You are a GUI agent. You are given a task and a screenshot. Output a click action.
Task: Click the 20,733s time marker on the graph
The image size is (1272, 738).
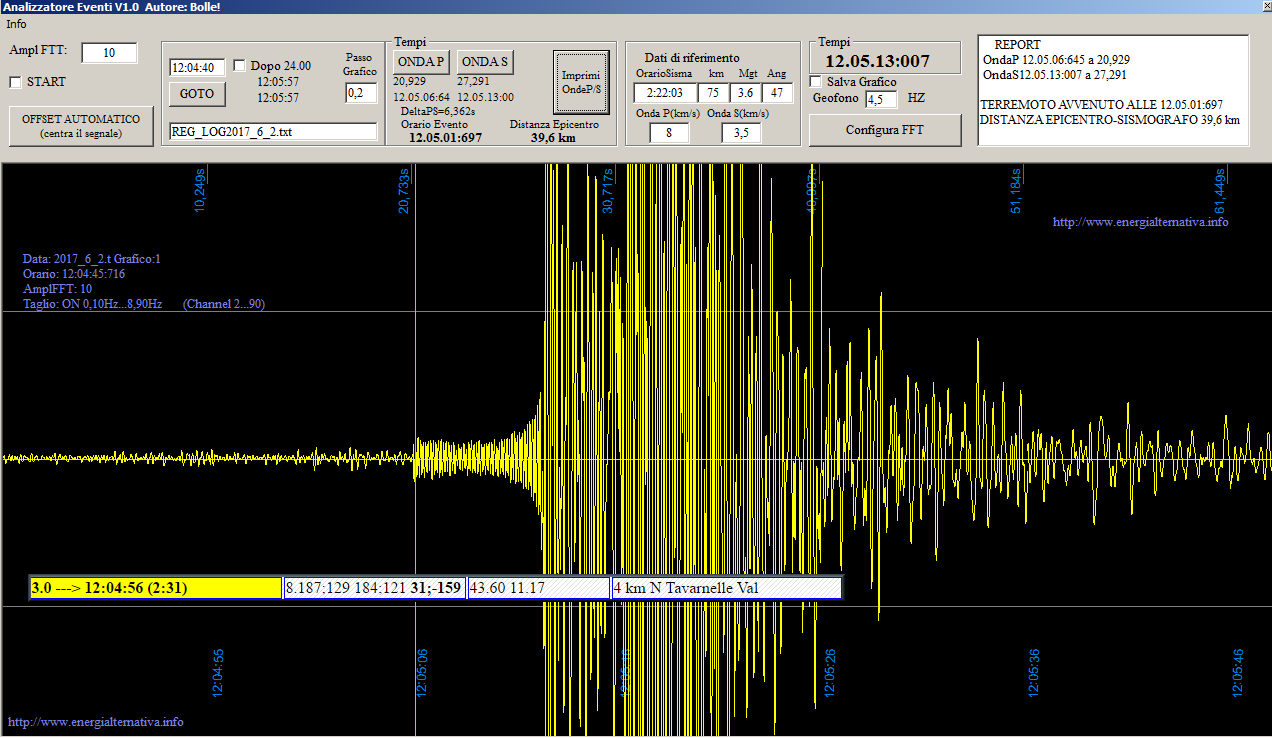pos(405,190)
